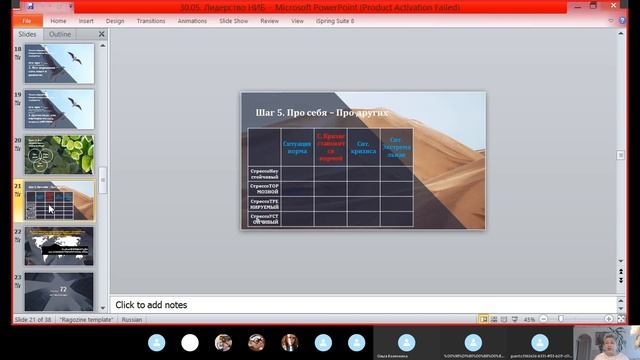Open the View ribbon tab
The image size is (640, 360).
click(297, 21)
